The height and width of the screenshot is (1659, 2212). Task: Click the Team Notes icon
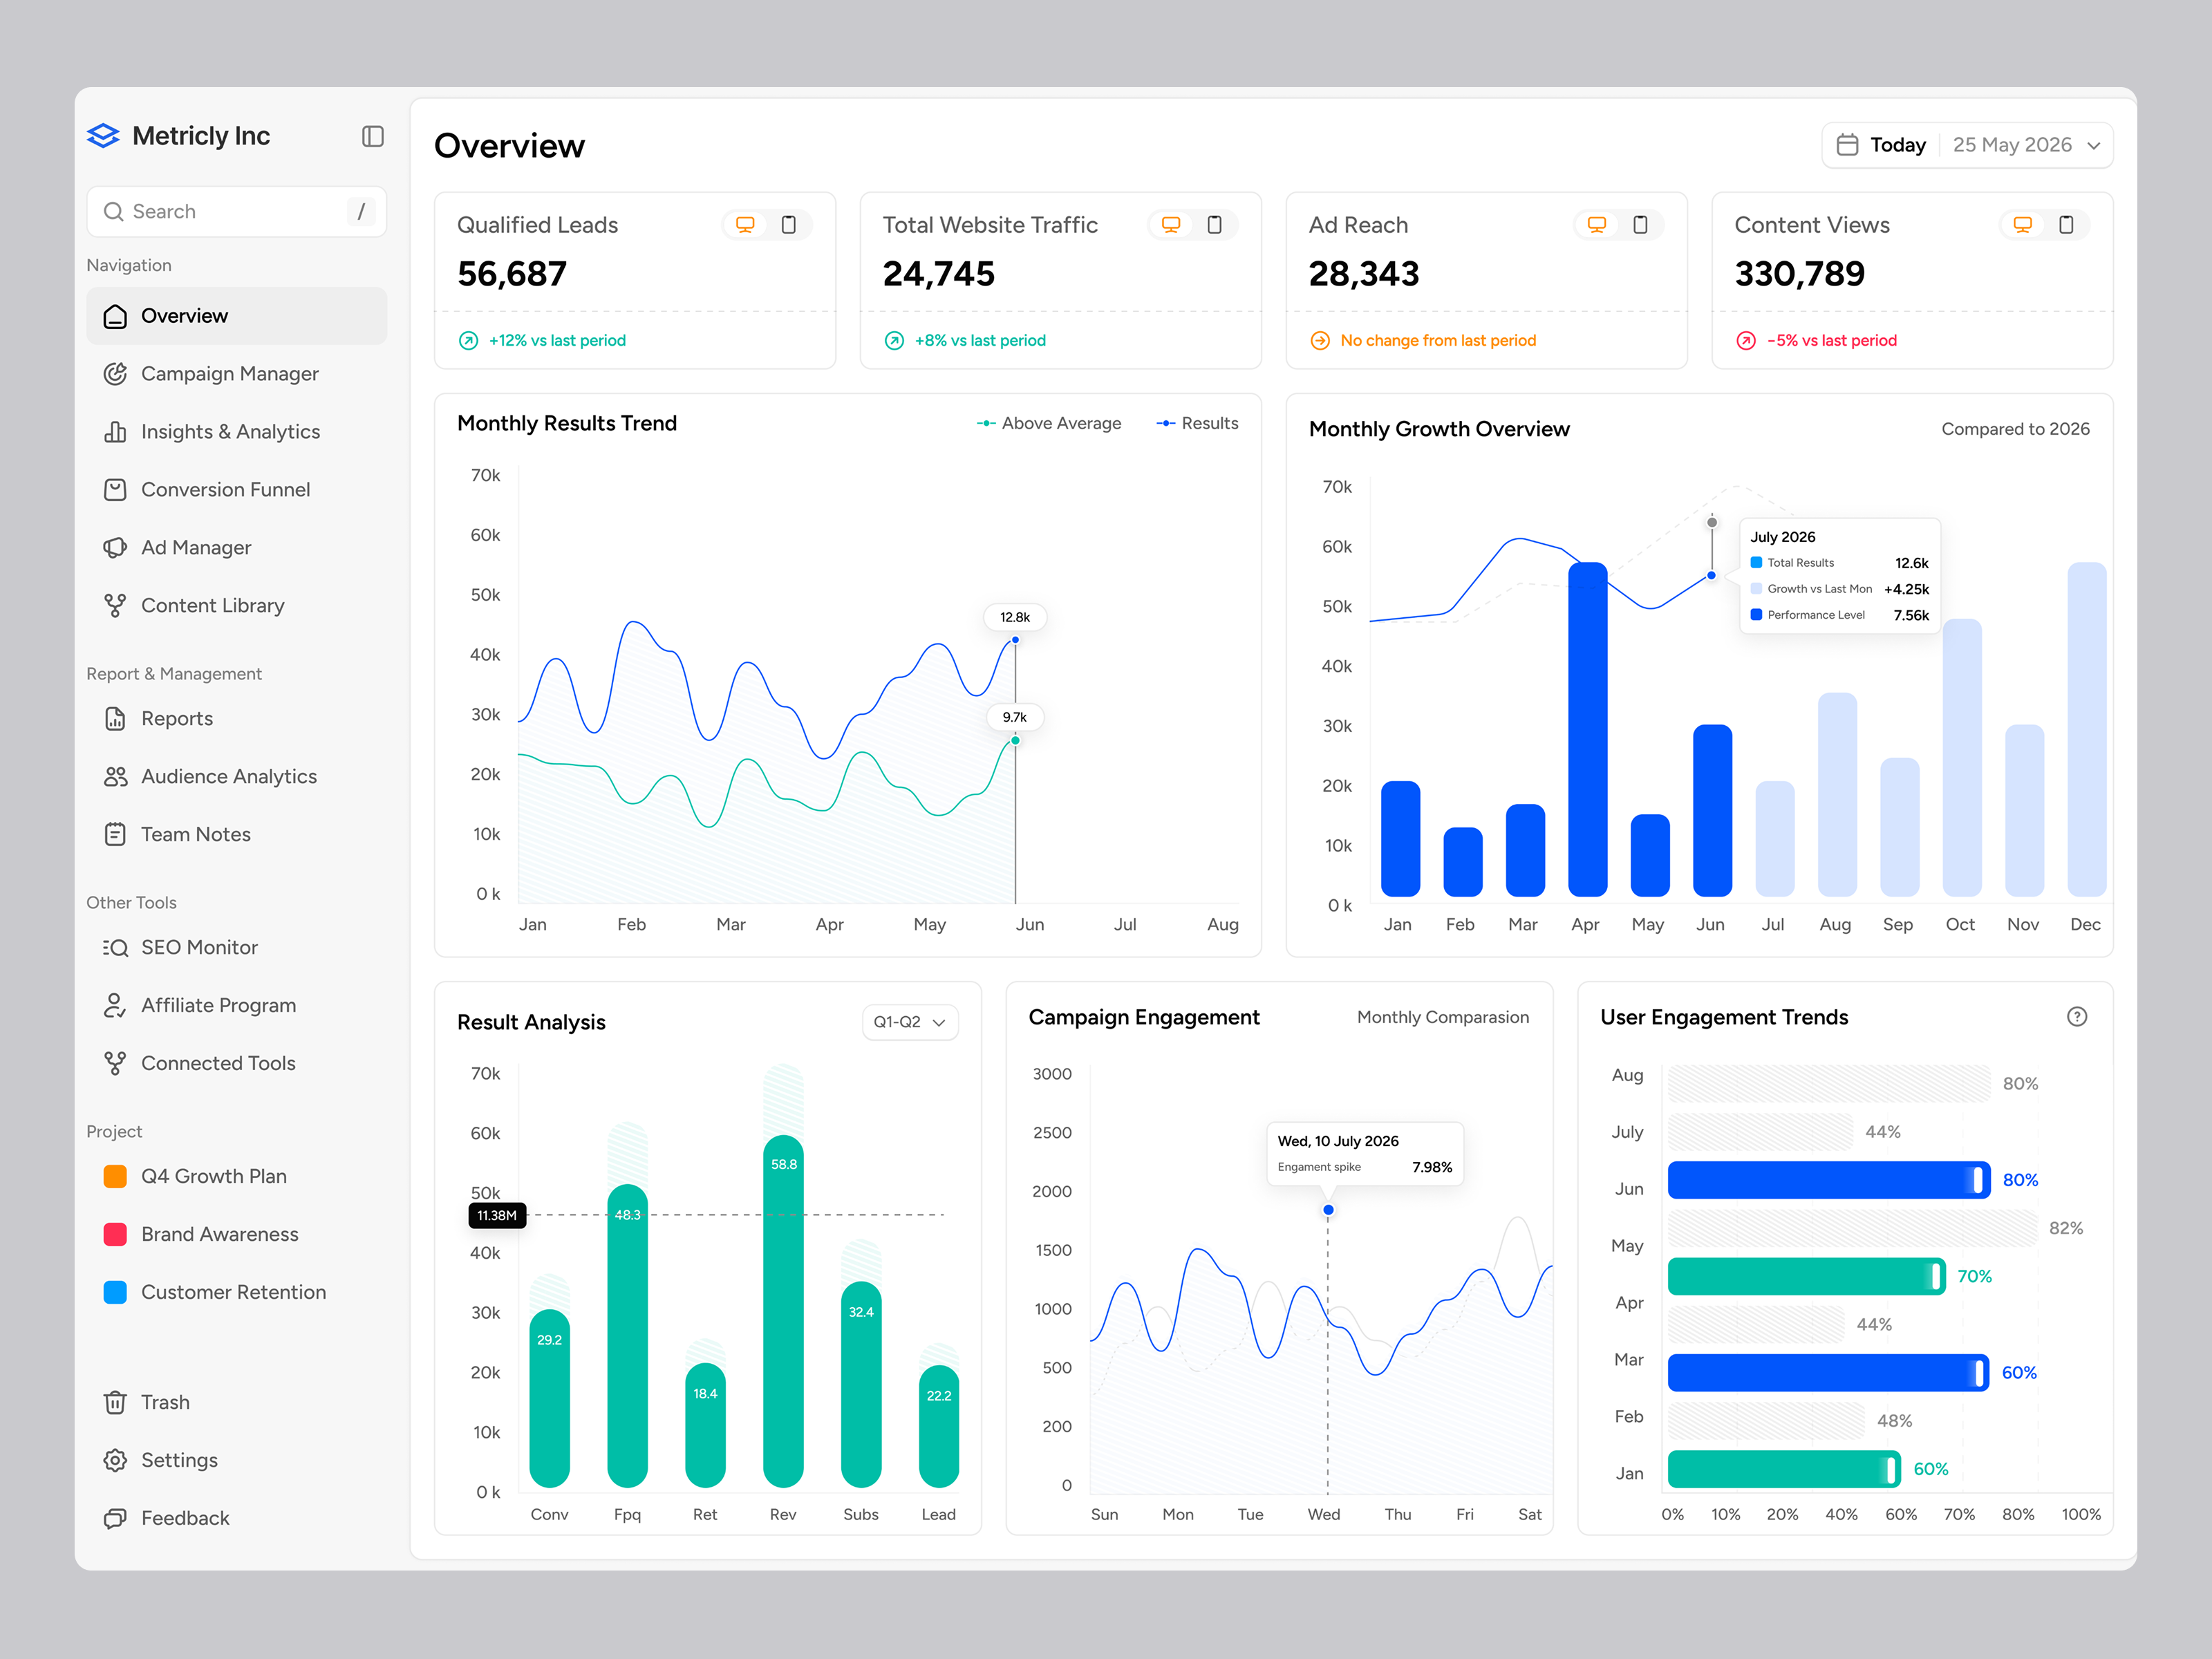pos(116,835)
